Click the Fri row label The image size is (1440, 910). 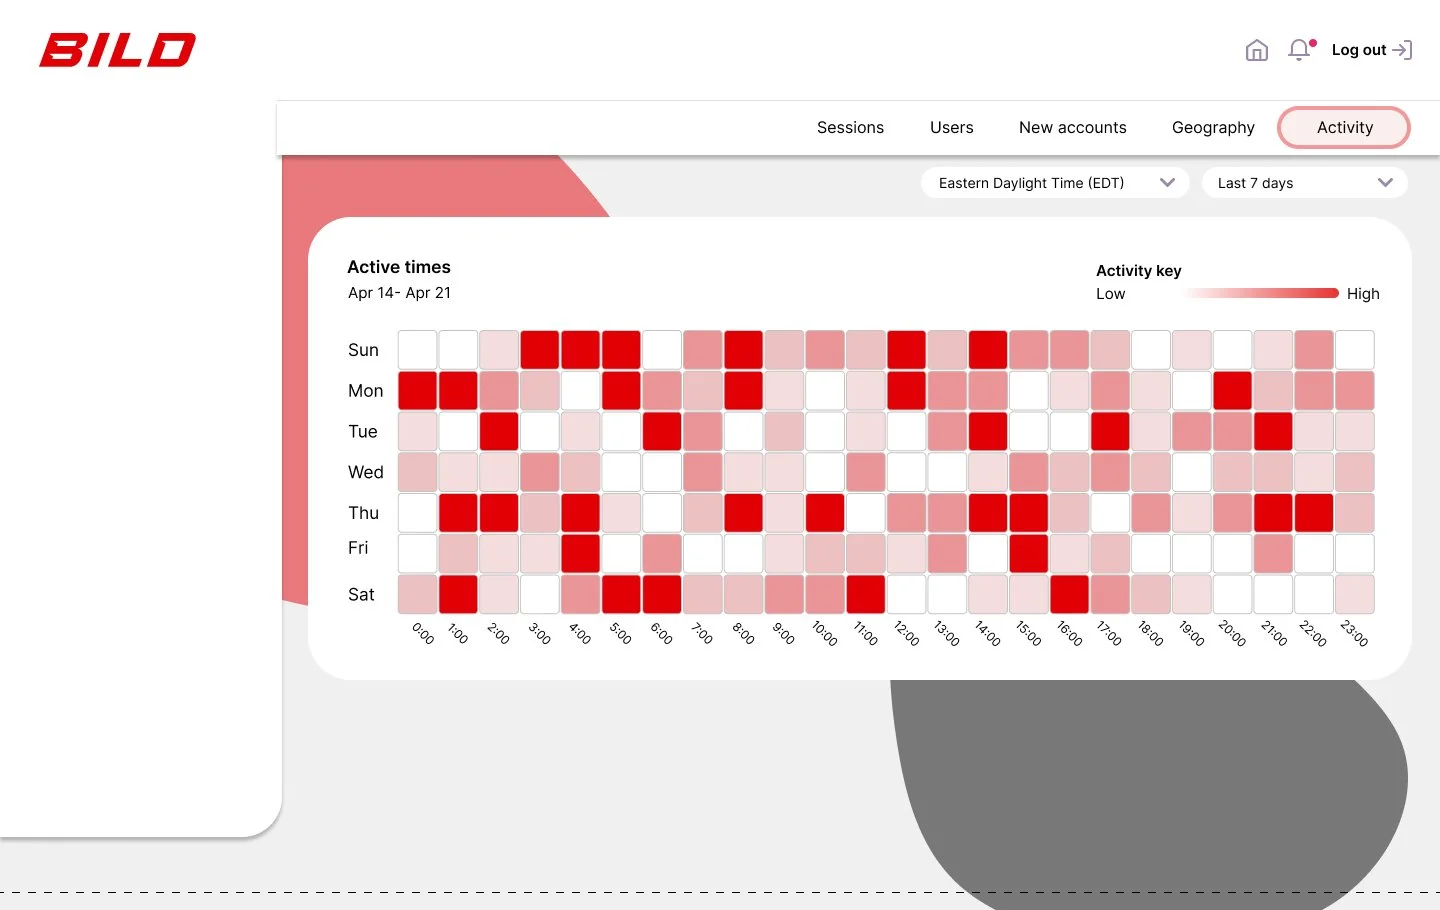coord(358,548)
